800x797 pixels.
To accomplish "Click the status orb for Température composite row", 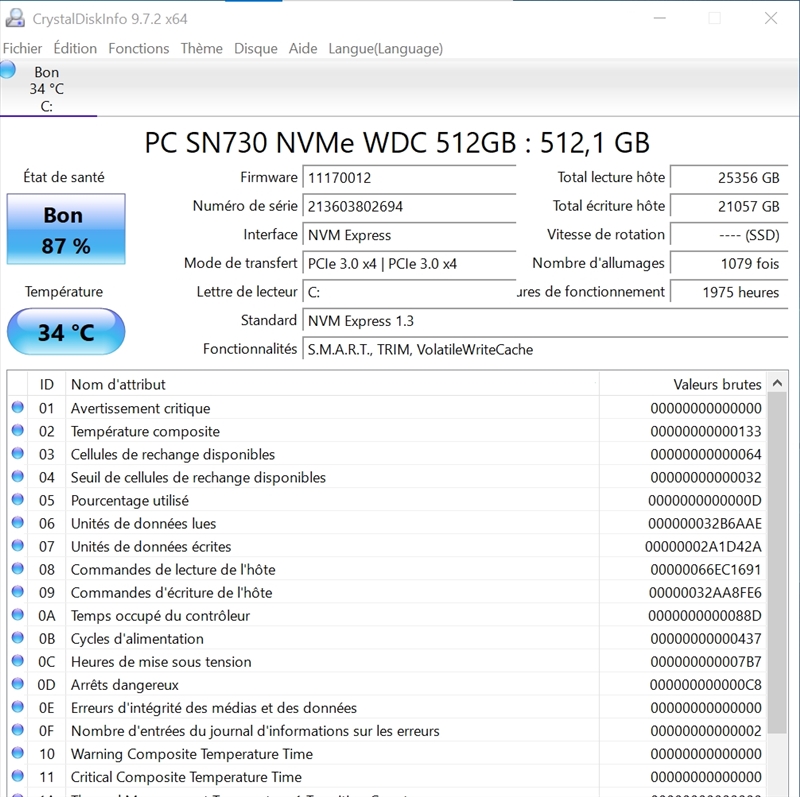I will pyautogui.click(x=17, y=431).
